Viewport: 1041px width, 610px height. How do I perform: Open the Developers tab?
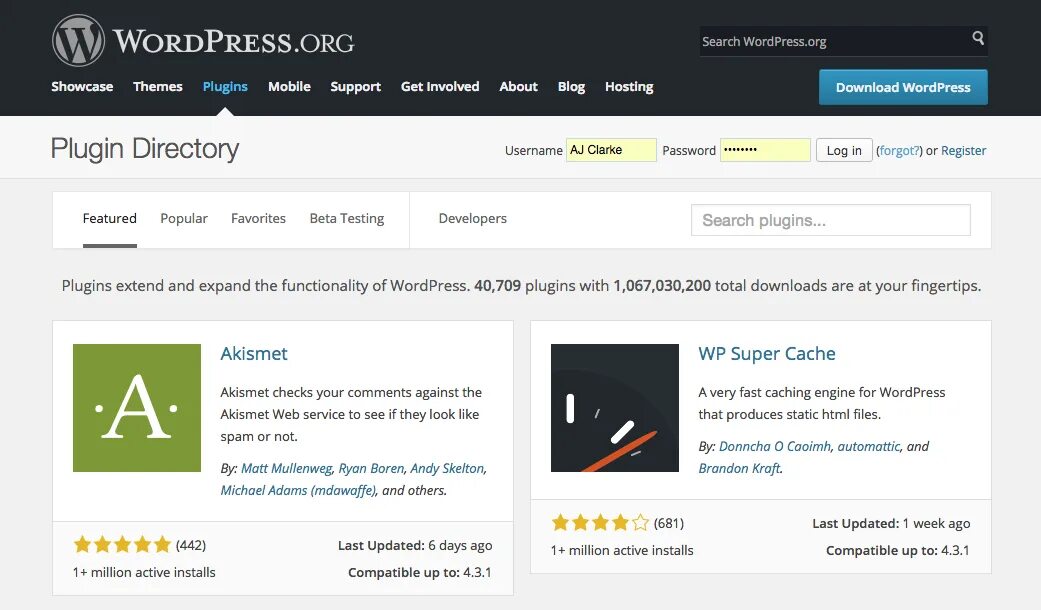(472, 219)
